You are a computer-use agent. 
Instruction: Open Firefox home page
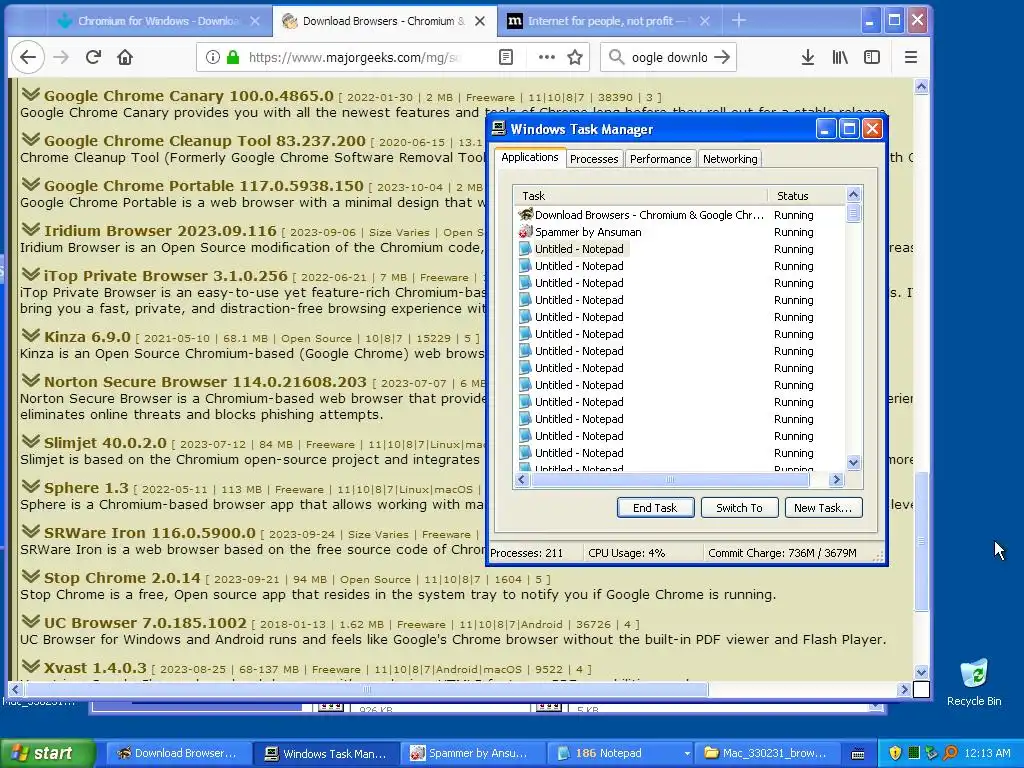125,57
